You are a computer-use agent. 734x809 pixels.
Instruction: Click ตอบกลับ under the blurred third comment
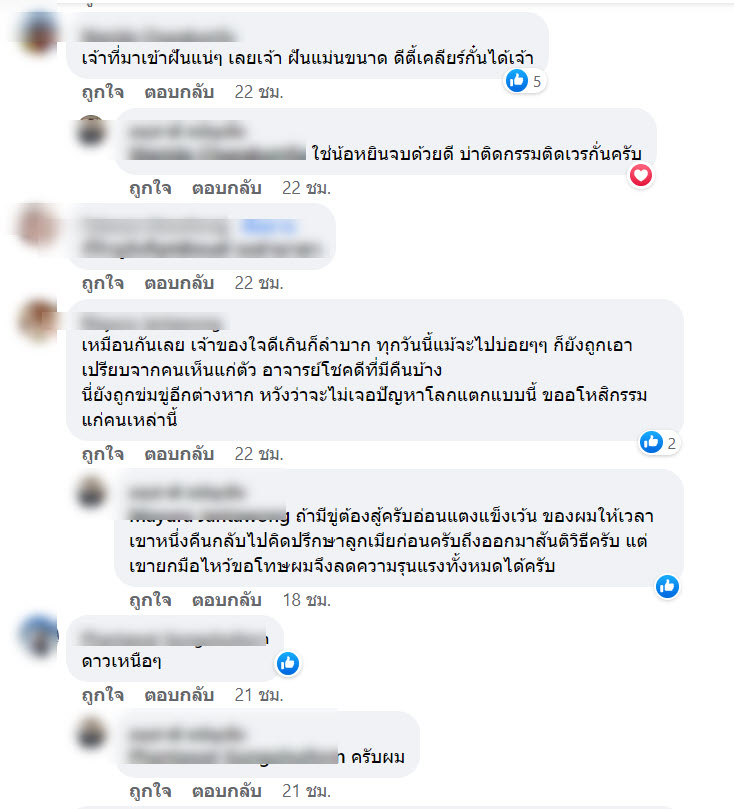pyautogui.click(x=179, y=283)
